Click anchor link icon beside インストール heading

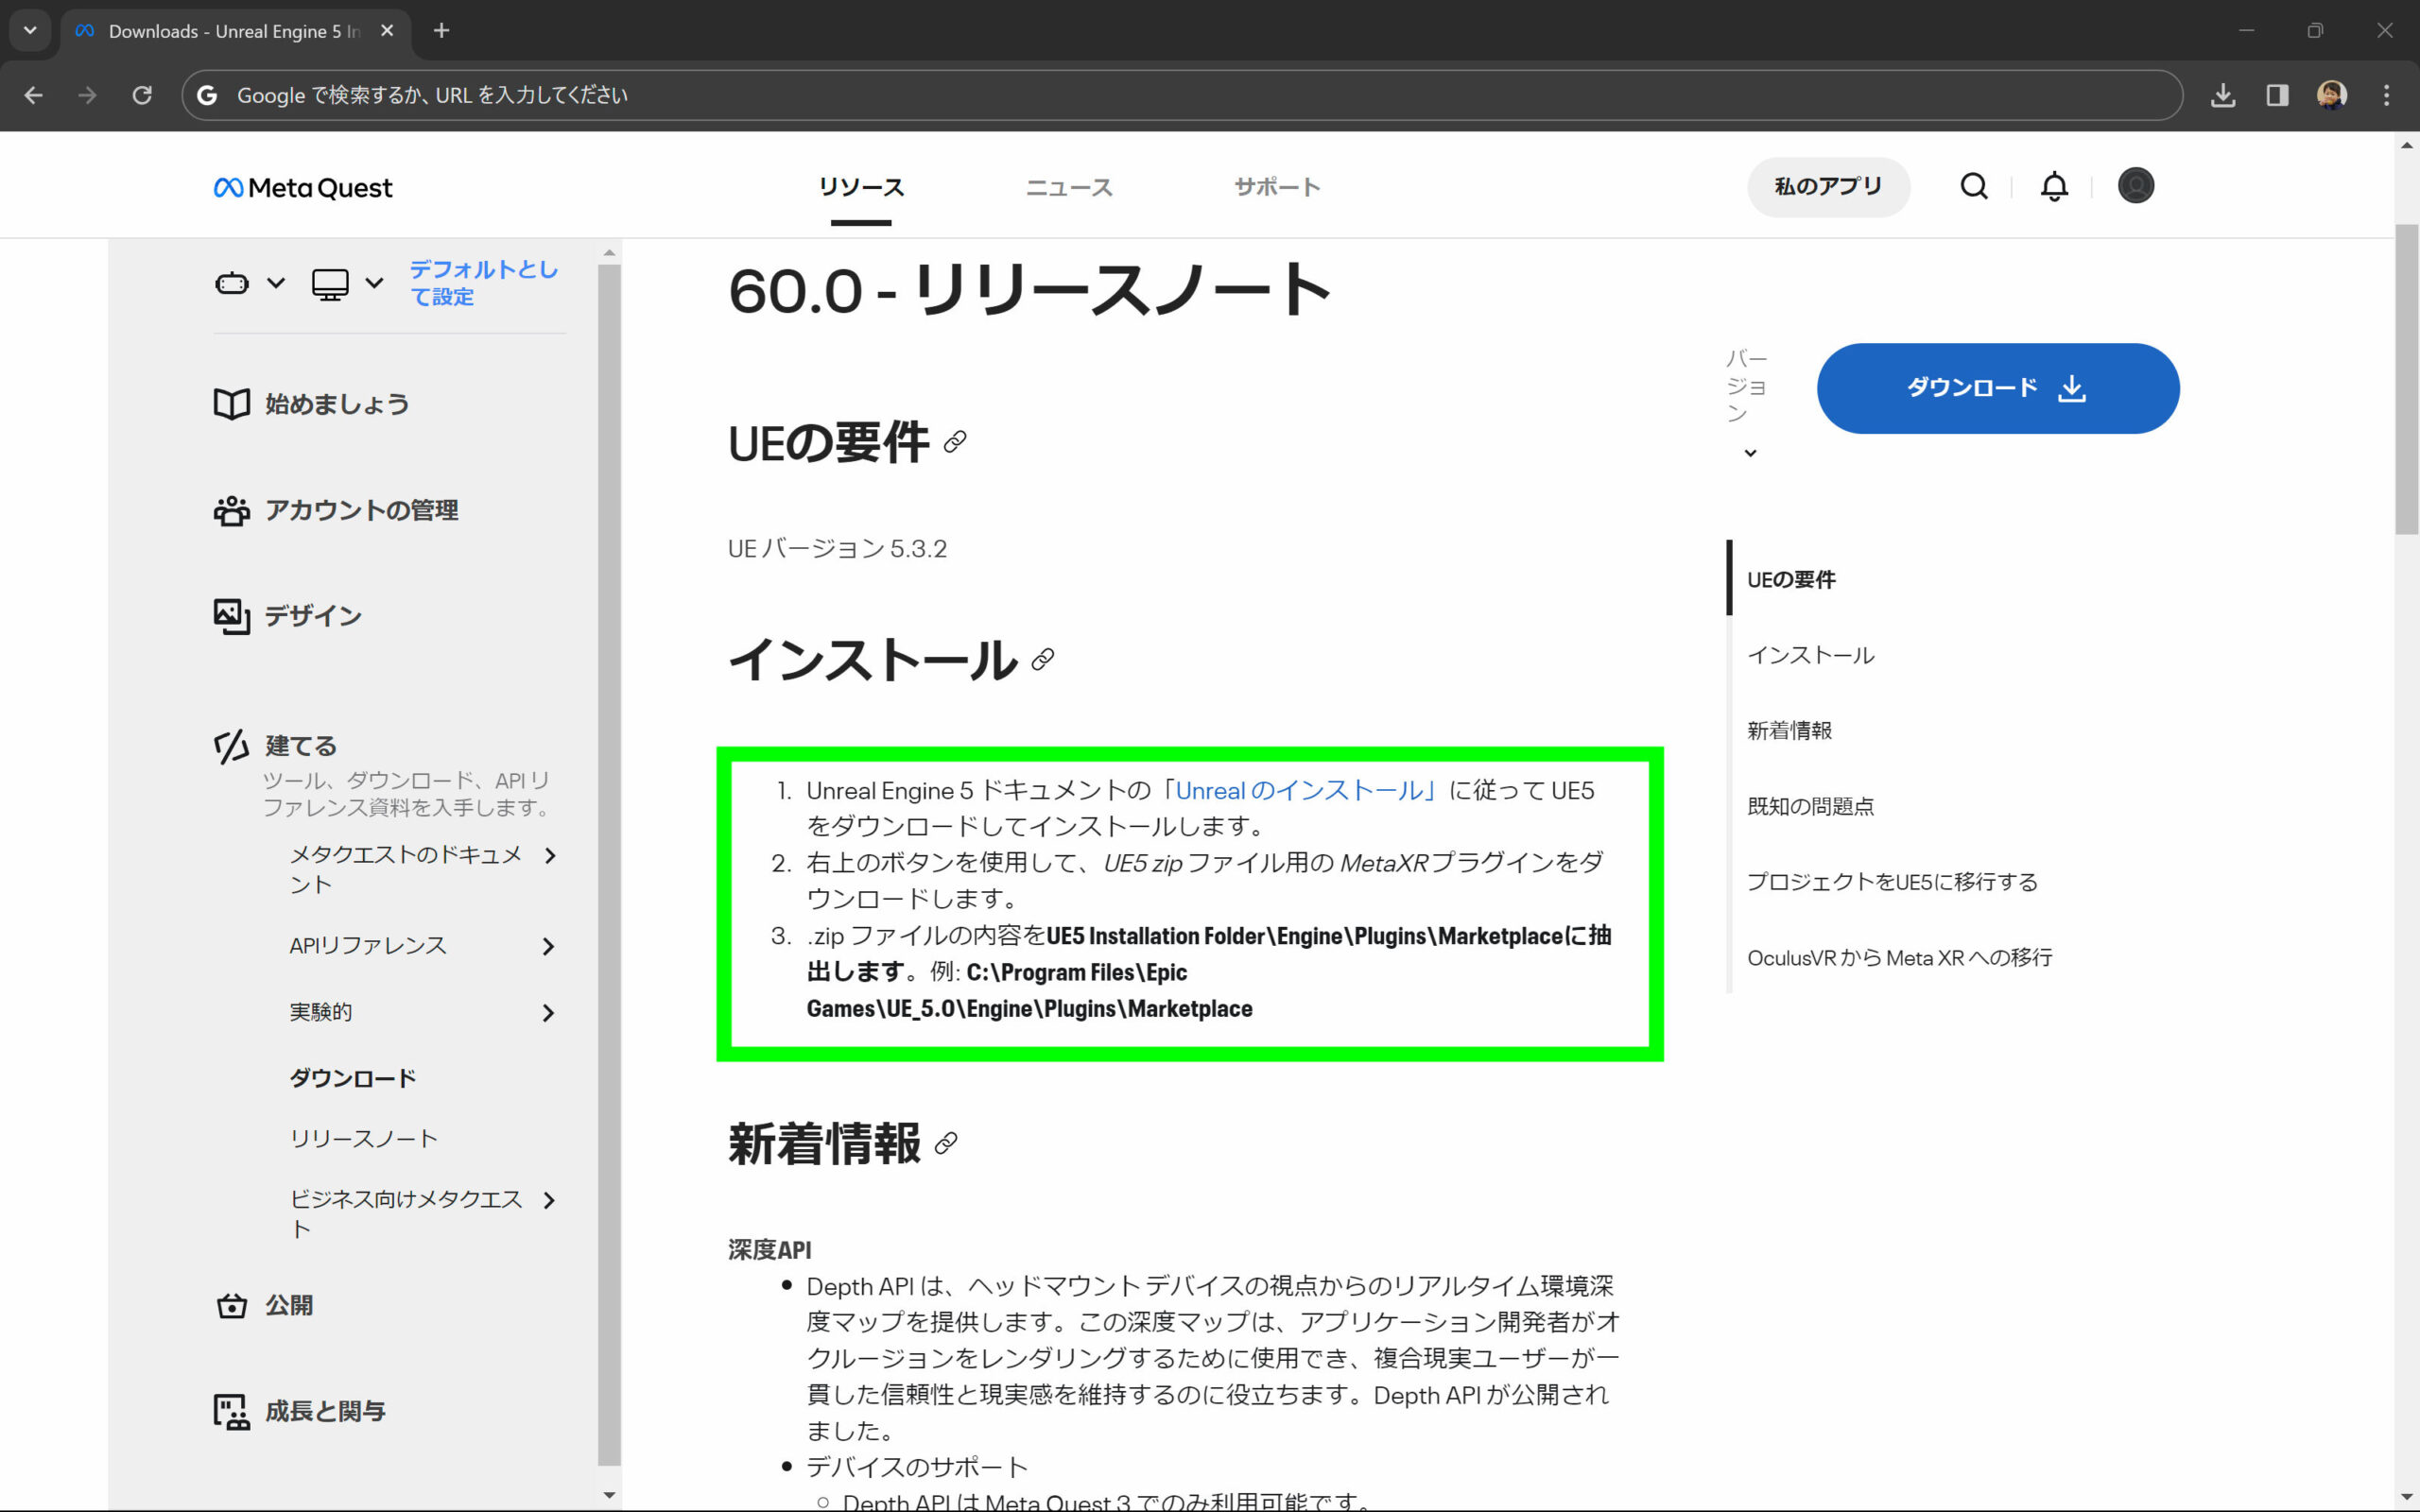pyautogui.click(x=1042, y=659)
